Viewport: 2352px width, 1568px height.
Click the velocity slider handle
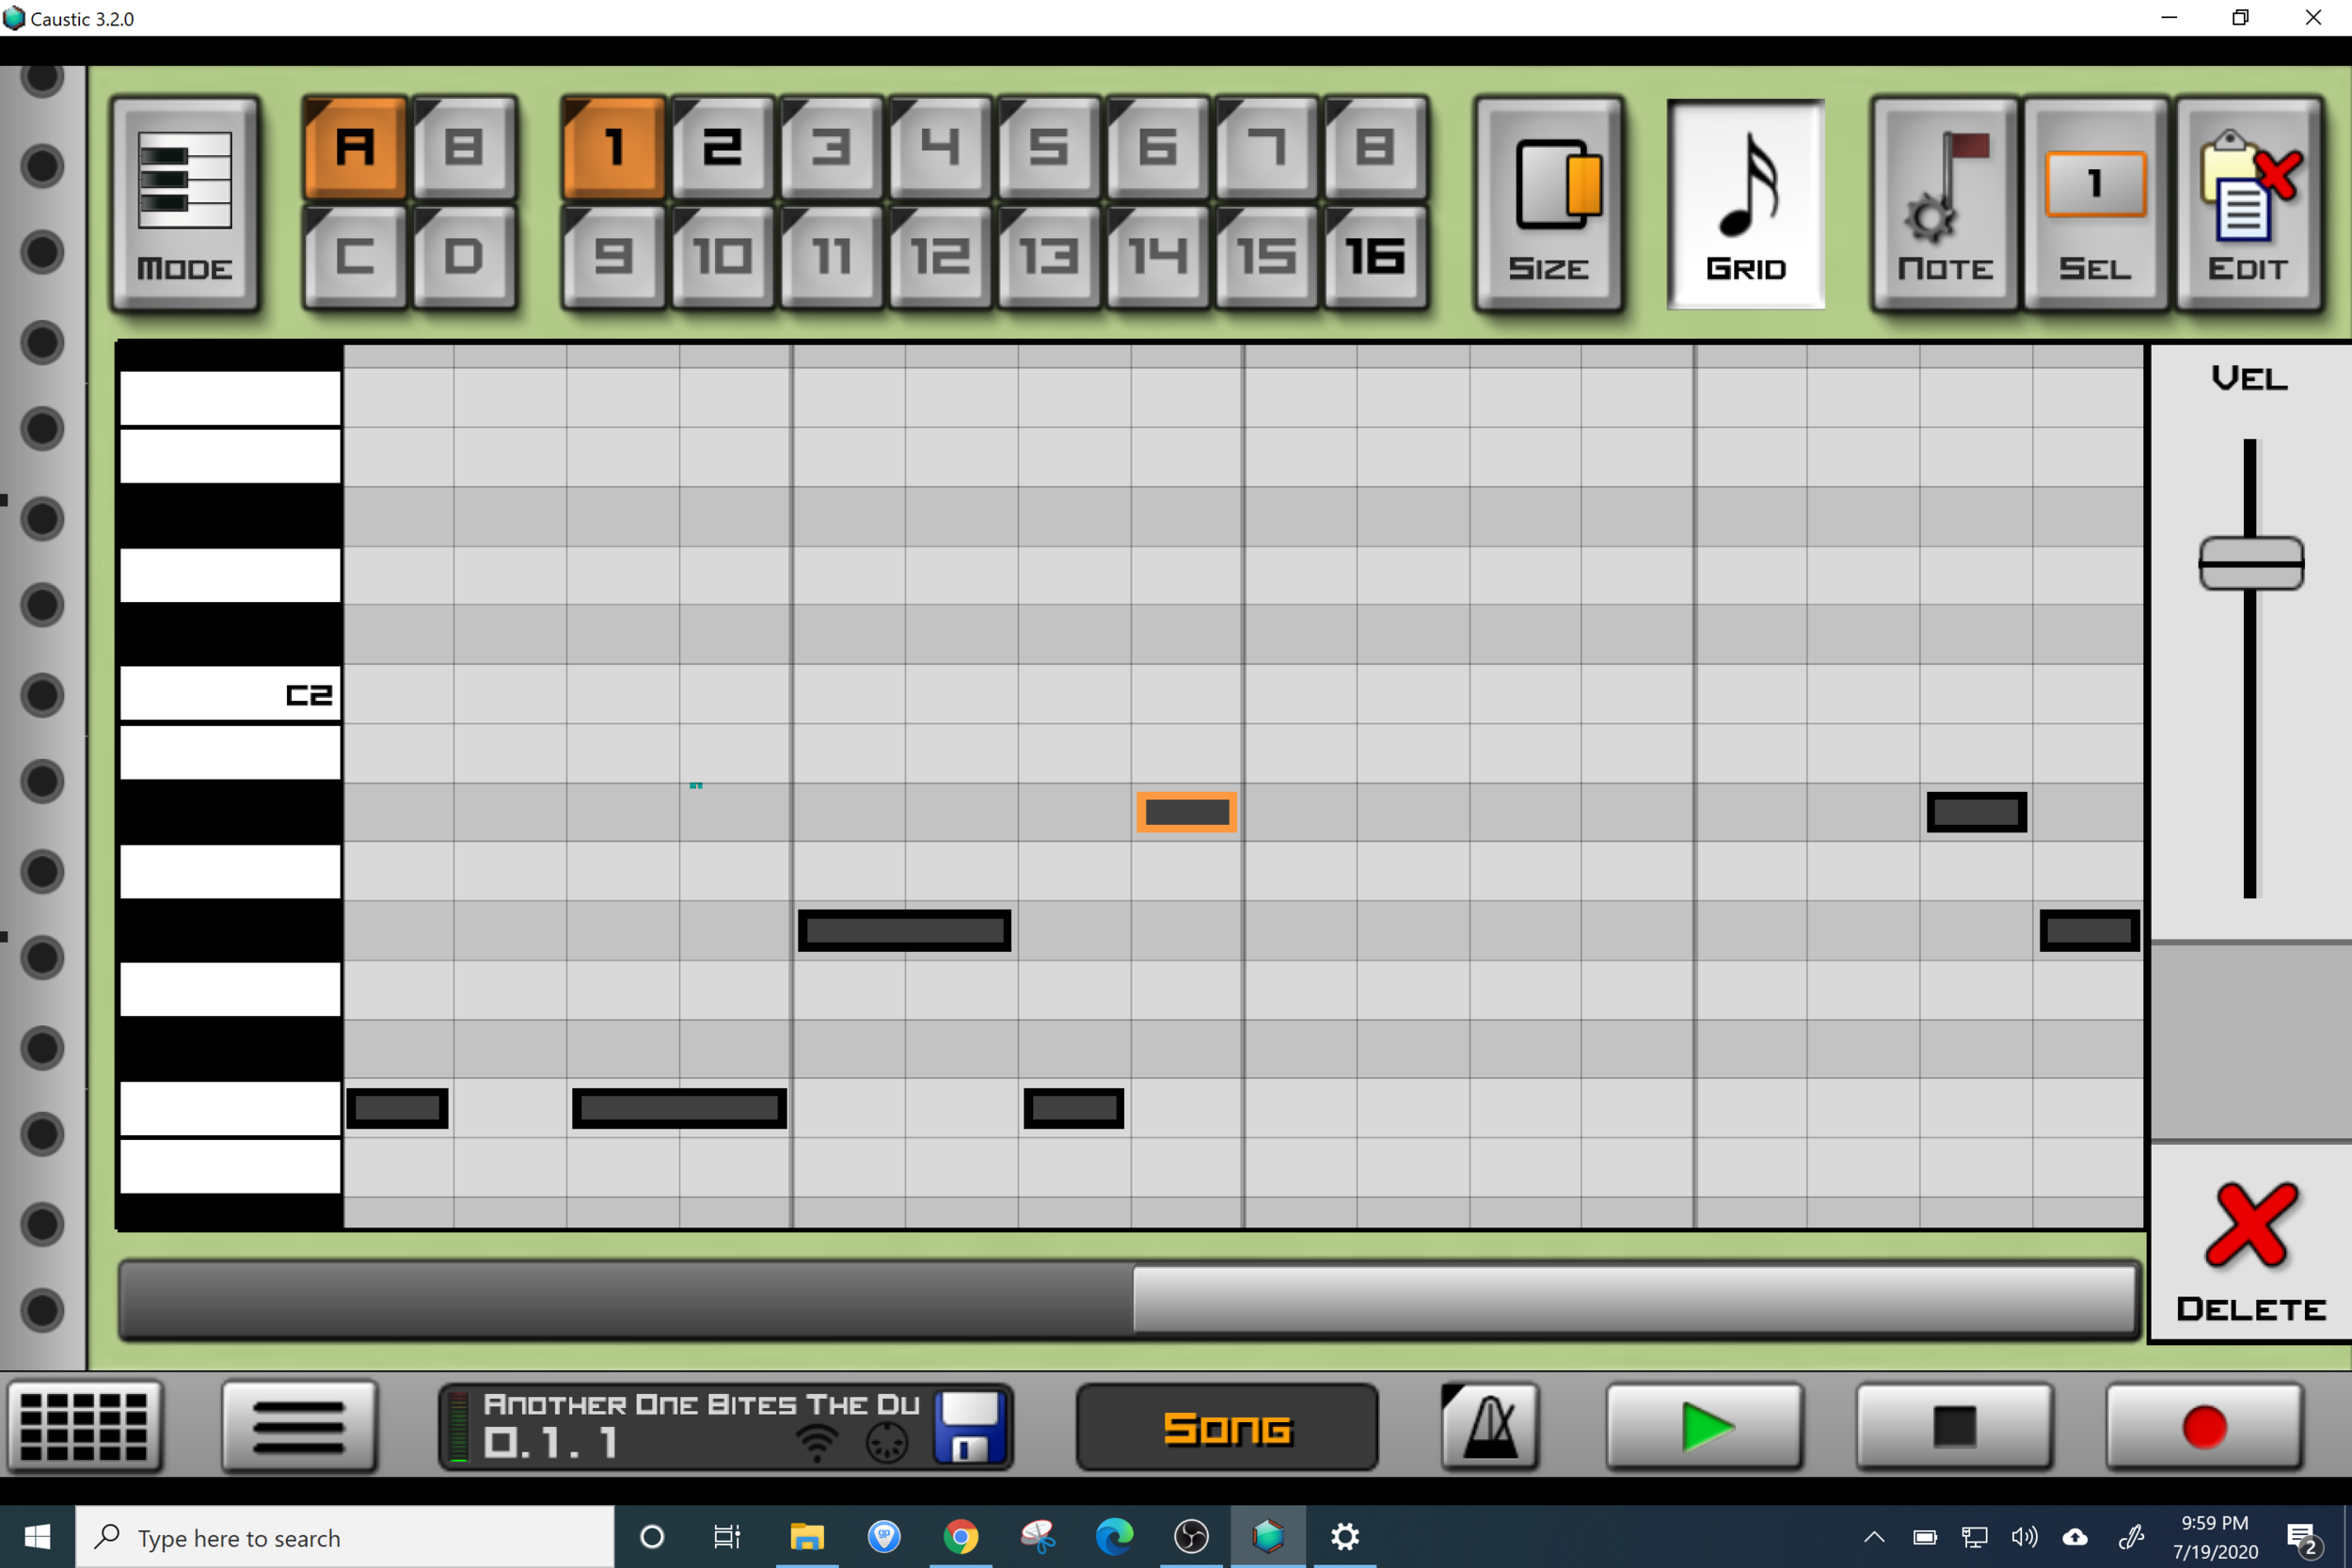coord(2250,563)
